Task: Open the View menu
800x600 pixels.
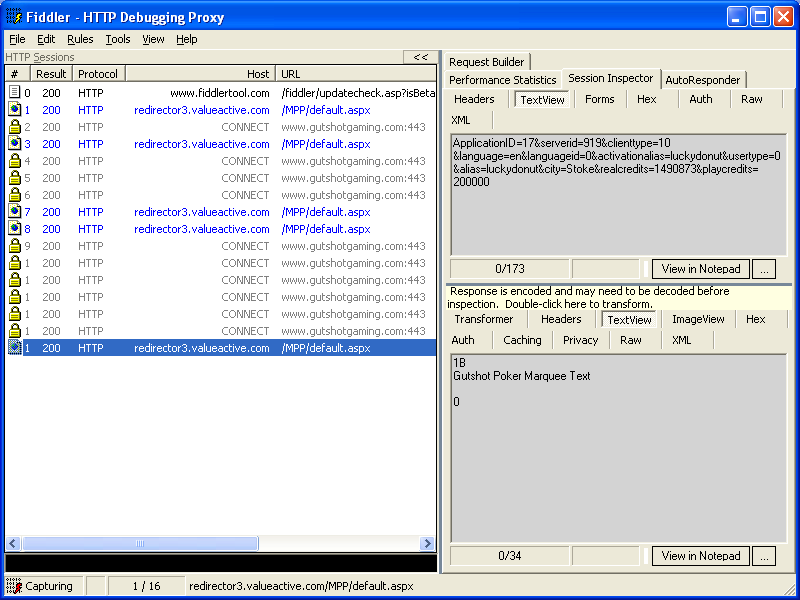Action: 153,39
